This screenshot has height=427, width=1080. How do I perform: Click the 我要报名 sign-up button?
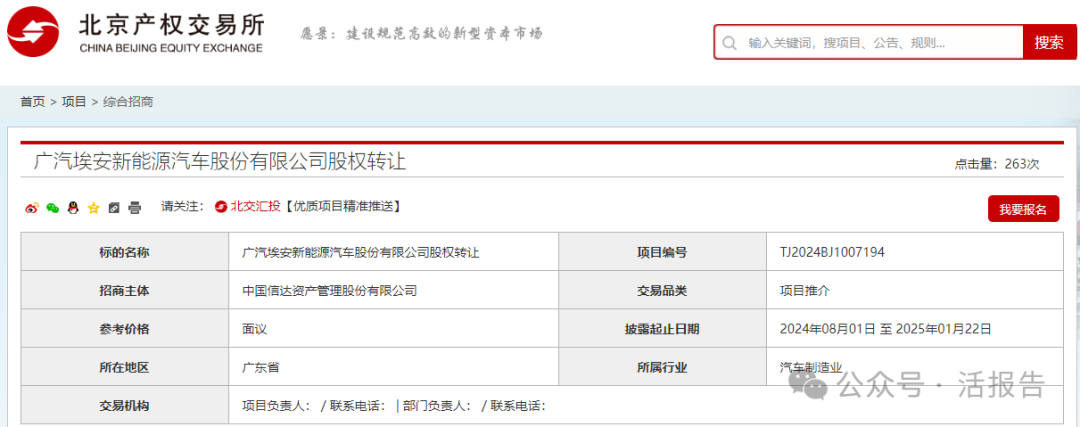coord(1022,209)
